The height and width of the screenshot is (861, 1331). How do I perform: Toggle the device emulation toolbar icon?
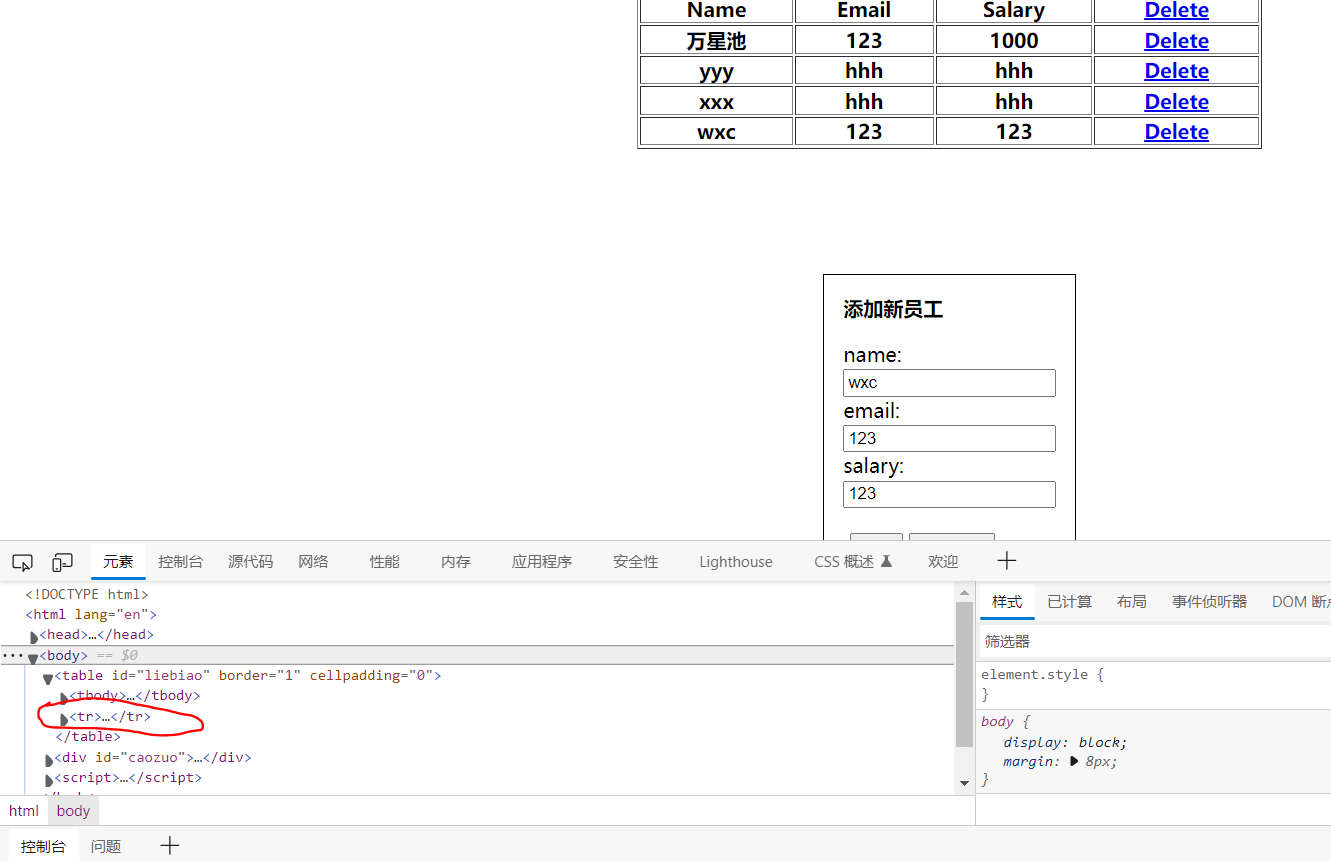(60, 562)
